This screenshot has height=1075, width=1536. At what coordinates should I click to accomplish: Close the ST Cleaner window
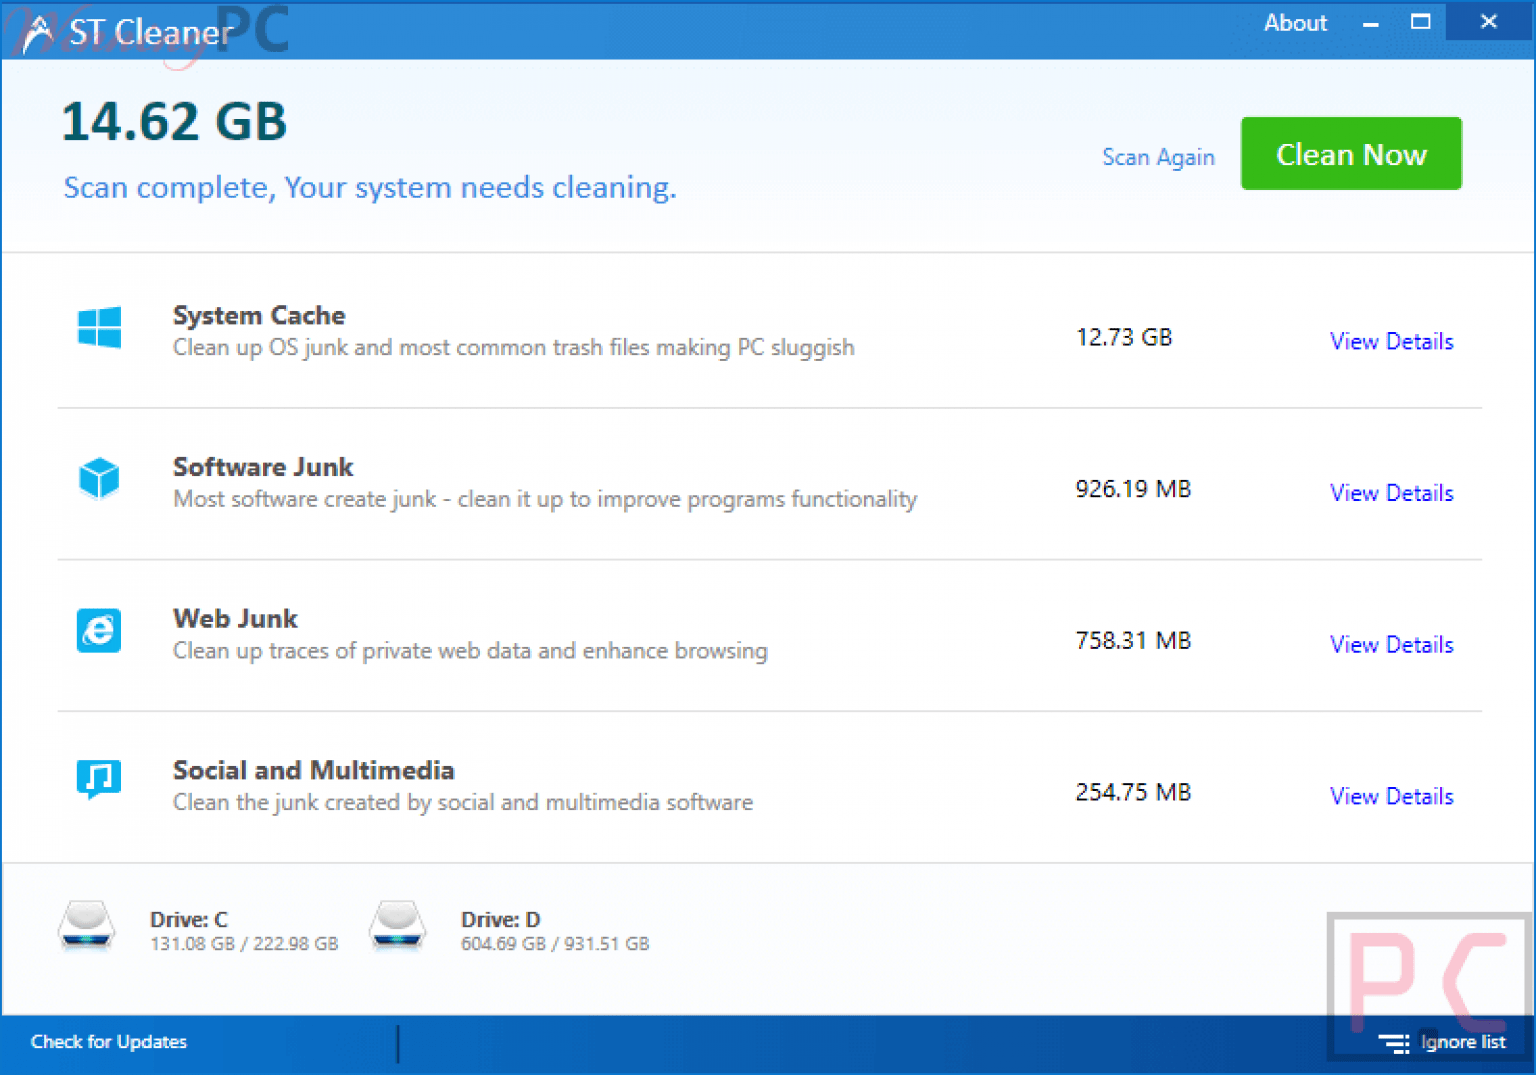point(1488,21)
